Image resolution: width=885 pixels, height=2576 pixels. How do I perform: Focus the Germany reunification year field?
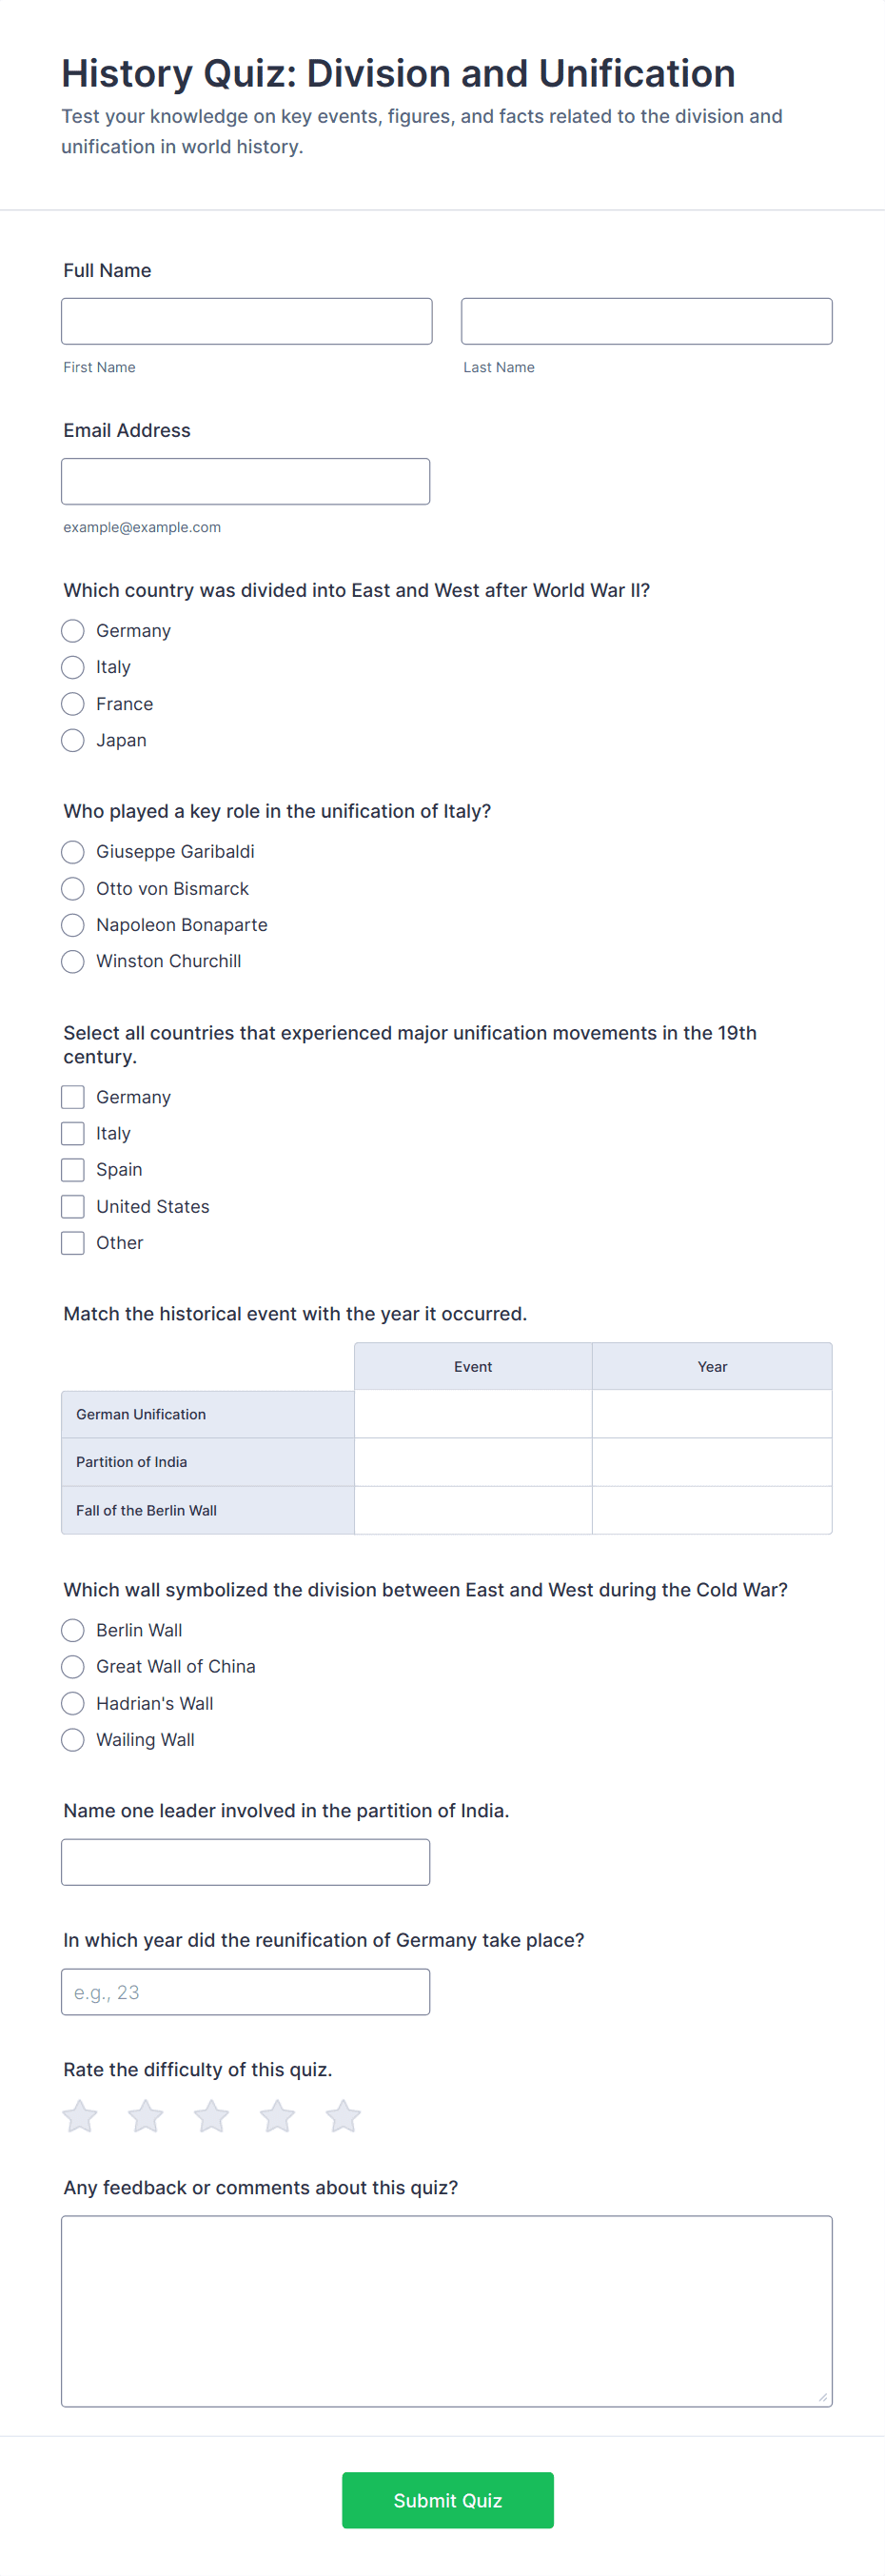click(245, 1992)
